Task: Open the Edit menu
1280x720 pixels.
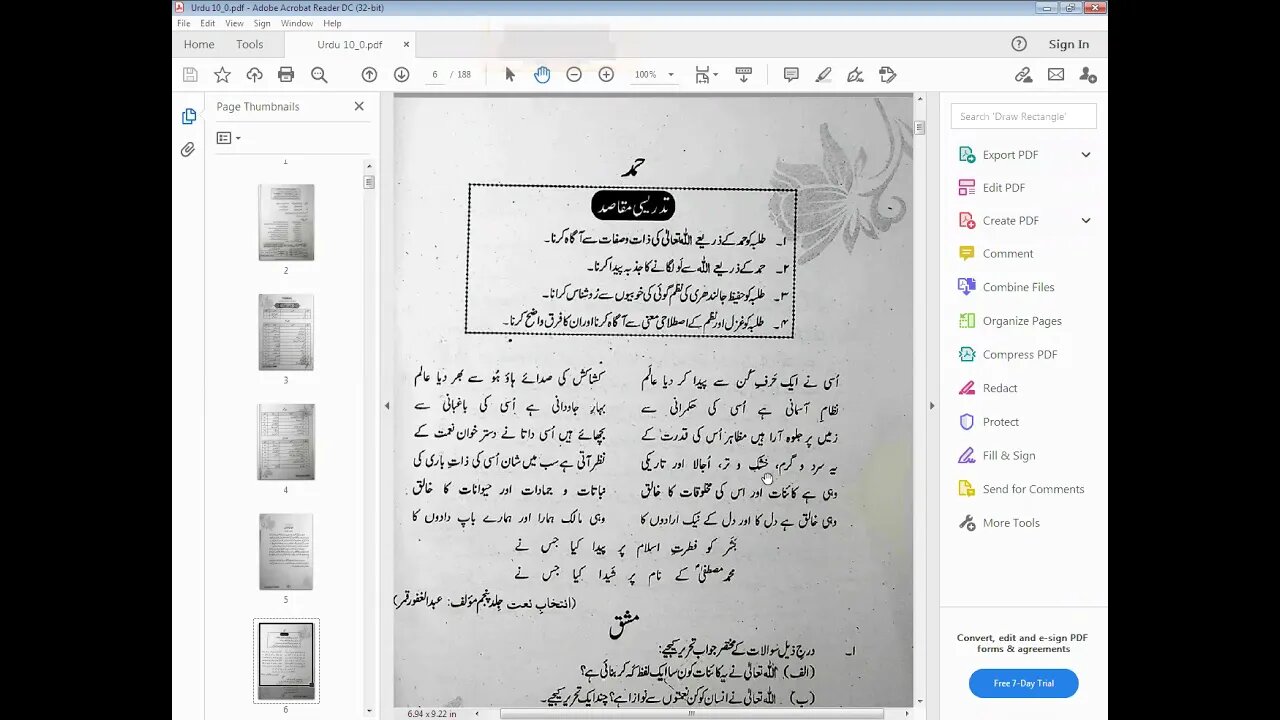Action: (x=208, y=23)
